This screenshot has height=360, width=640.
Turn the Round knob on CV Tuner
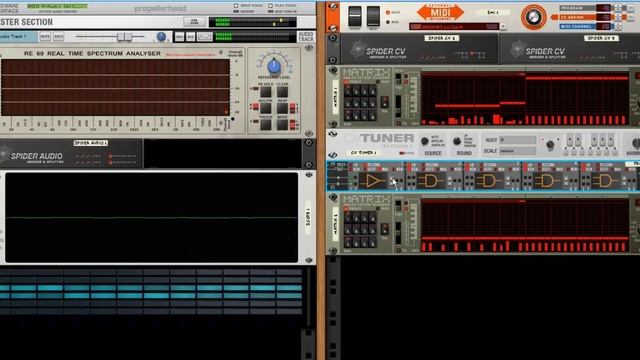point(457,141)
